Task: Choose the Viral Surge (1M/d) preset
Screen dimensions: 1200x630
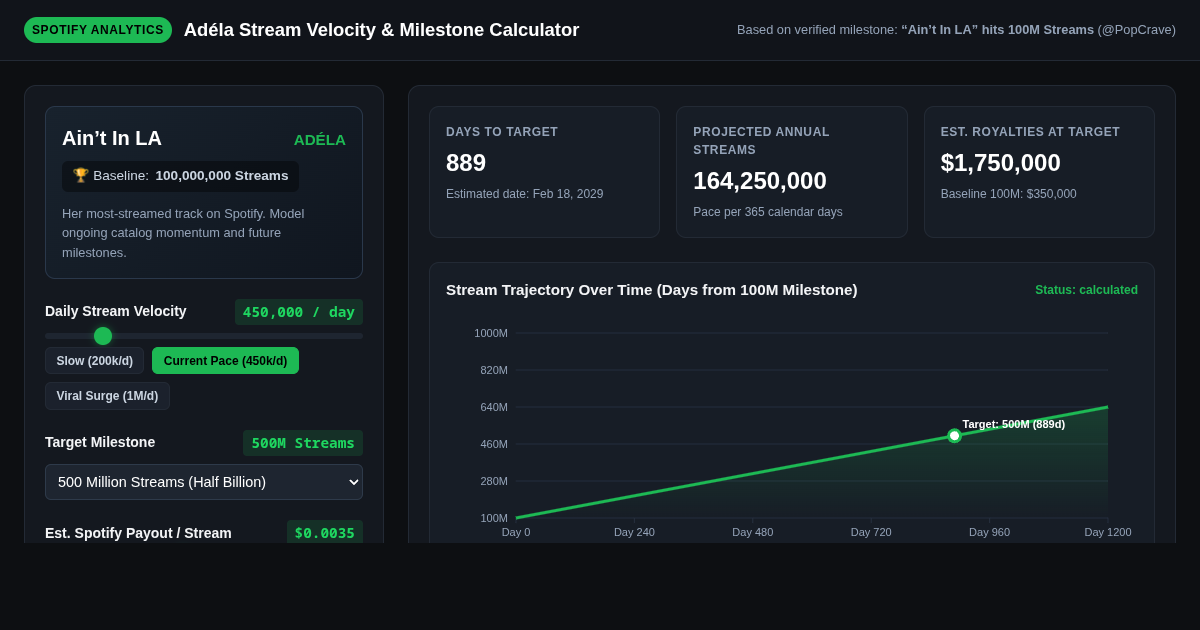Action: [x=107, y=396]
